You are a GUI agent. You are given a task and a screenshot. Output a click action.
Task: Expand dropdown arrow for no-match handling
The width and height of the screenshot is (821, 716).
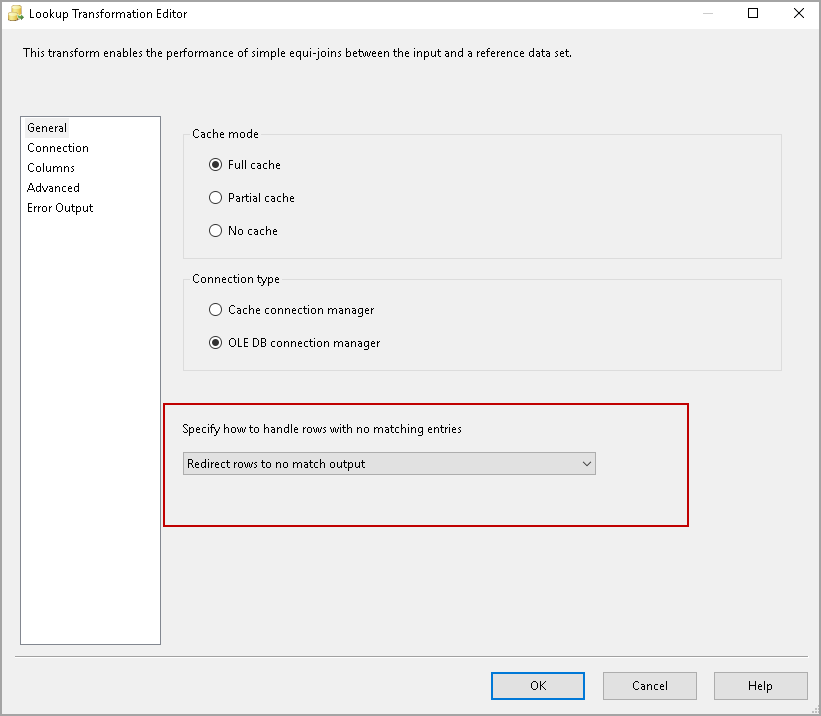pyautogui.click(x=586, y=464)
